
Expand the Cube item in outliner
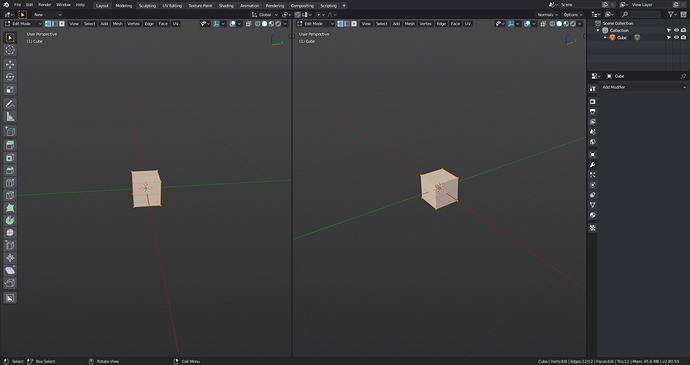[605, 37]
